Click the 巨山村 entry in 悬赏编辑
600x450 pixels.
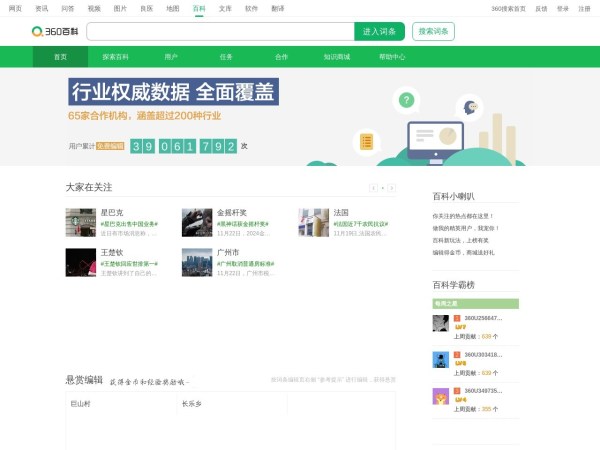[80, 403]
